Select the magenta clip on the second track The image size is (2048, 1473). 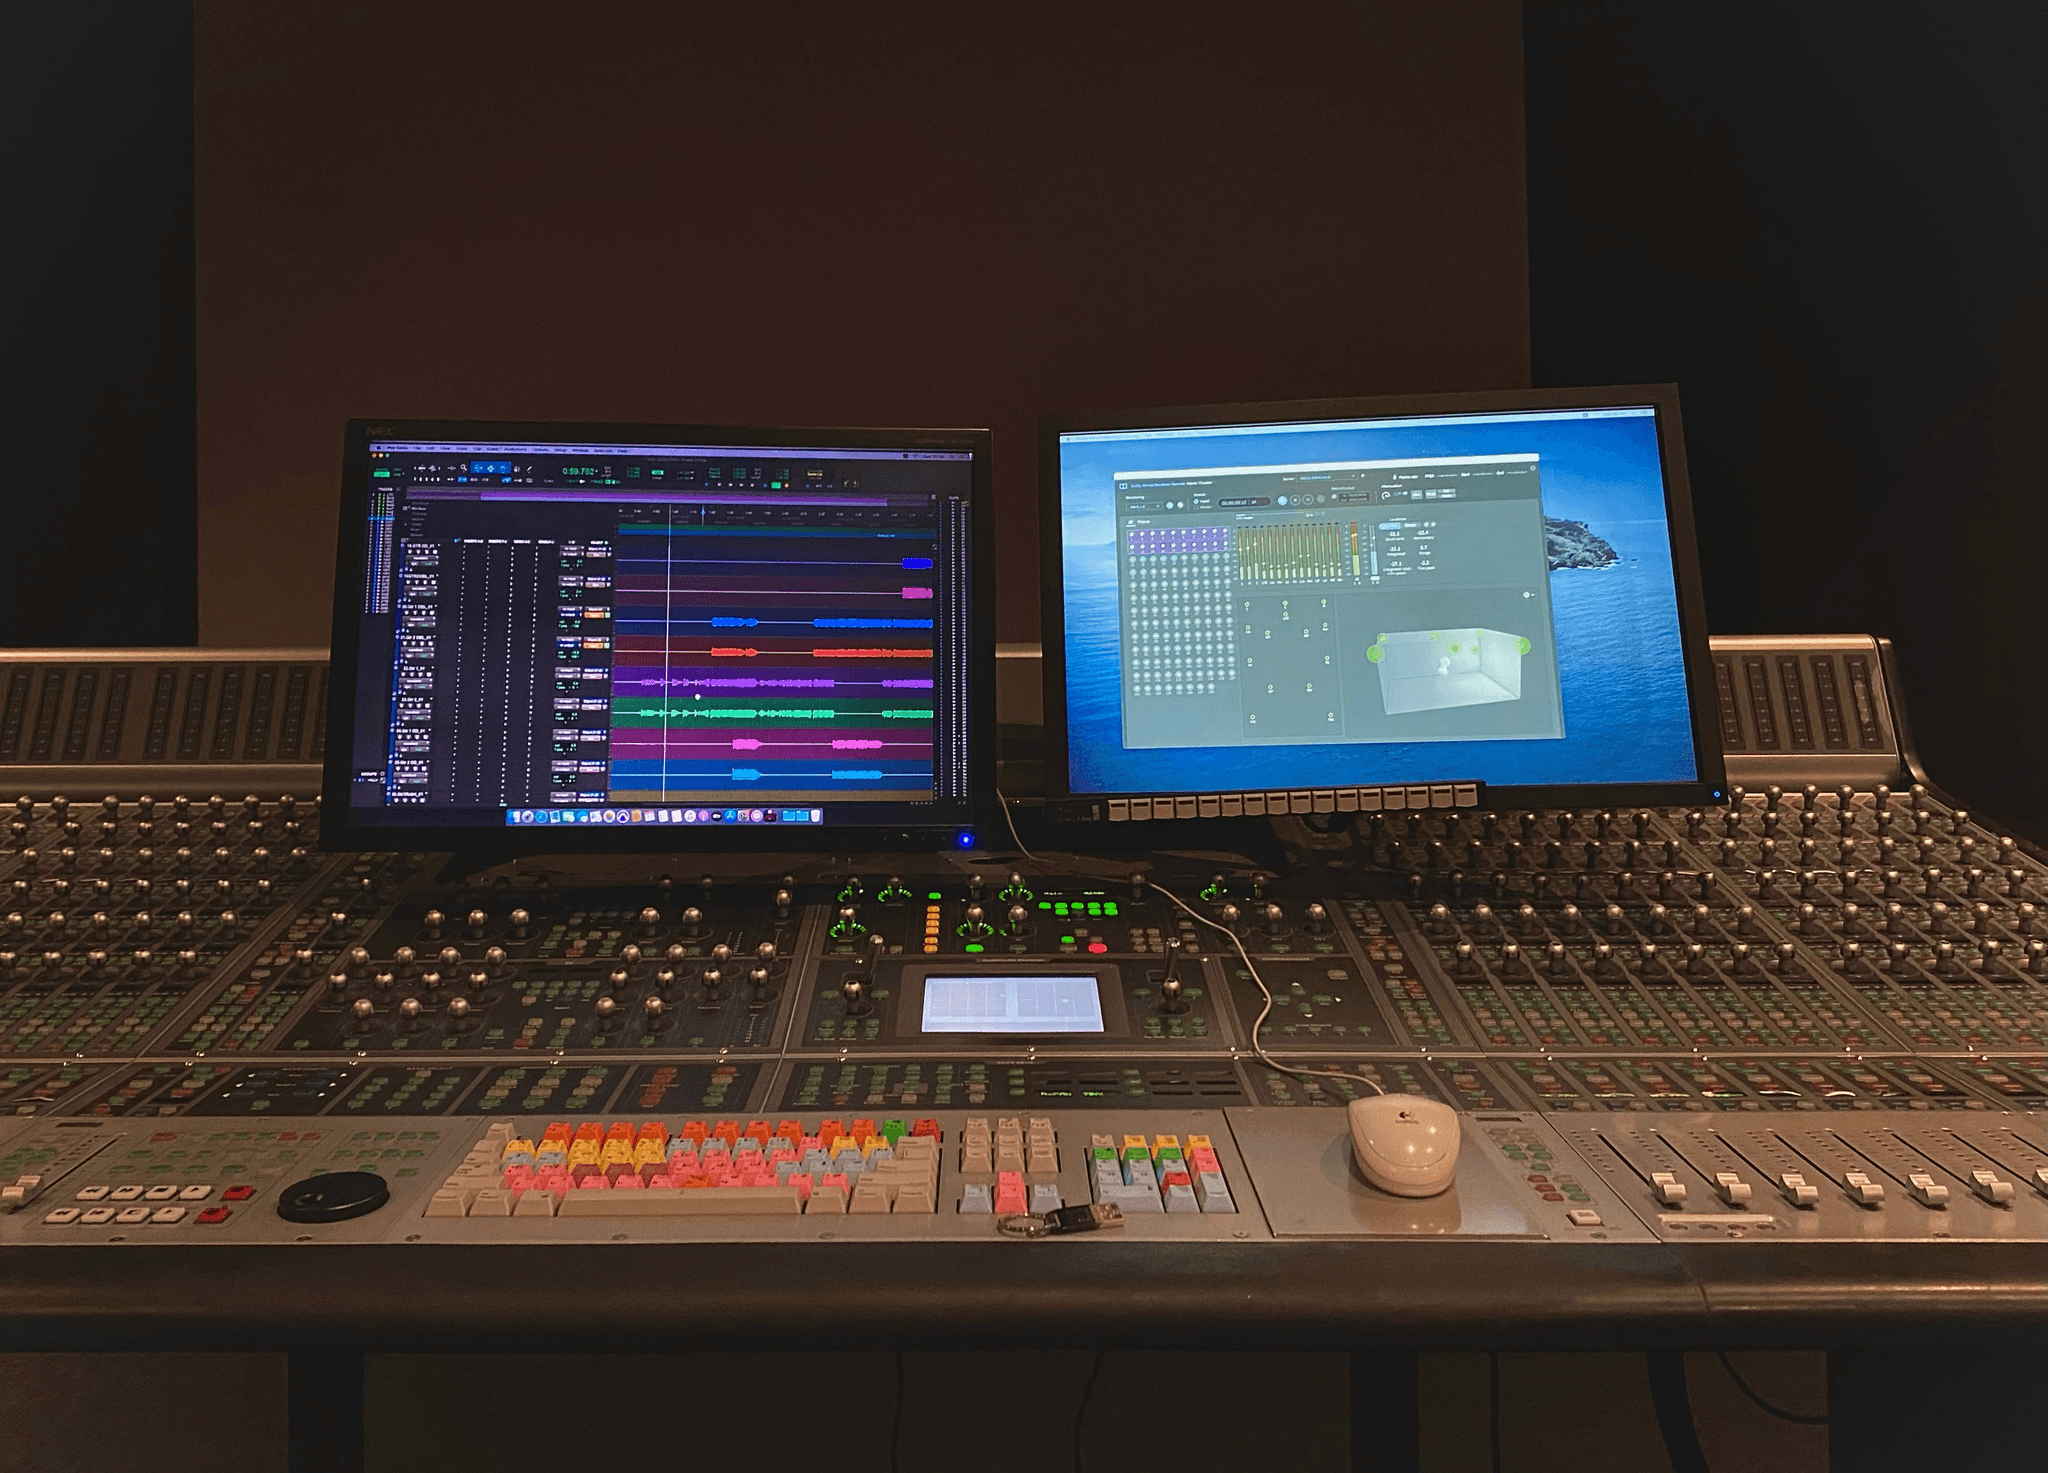[917, 593]
